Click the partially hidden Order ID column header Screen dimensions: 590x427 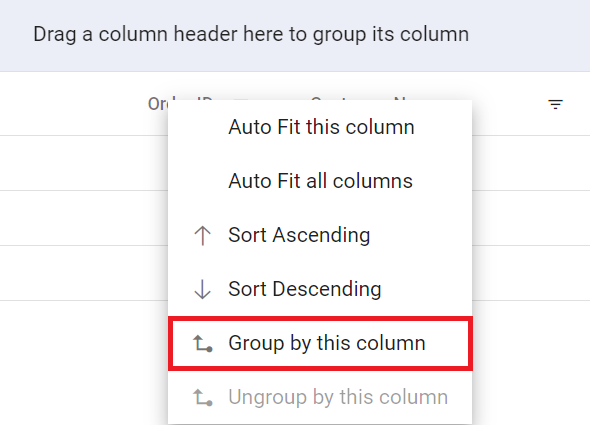coord(158,104)
